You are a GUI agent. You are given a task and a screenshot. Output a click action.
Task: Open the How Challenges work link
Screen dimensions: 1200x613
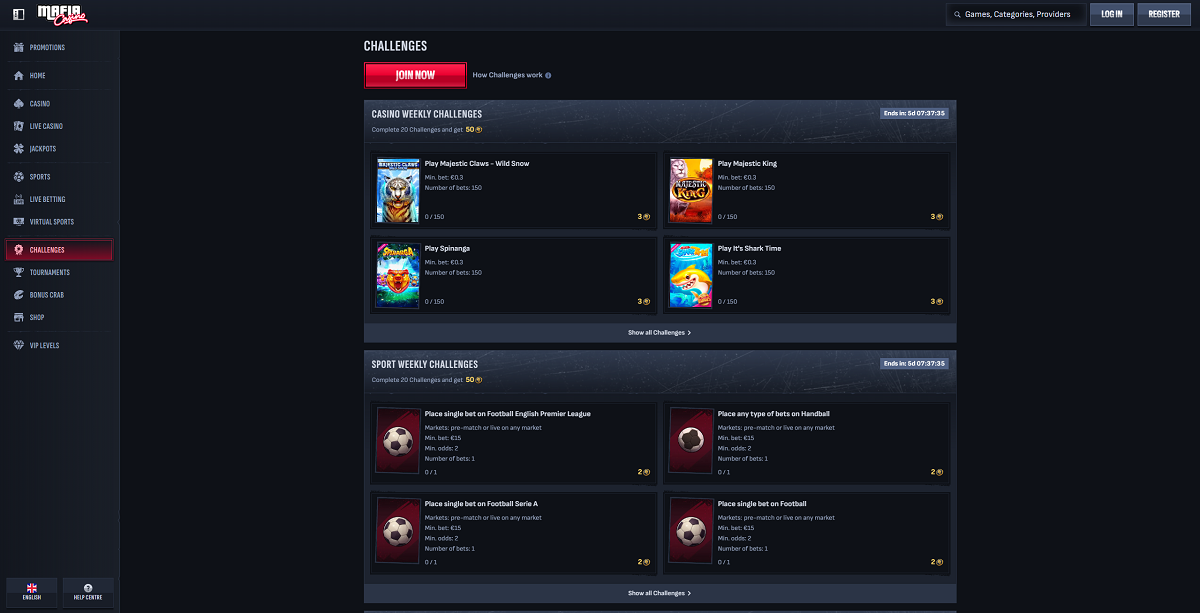[x=508, y=75]
